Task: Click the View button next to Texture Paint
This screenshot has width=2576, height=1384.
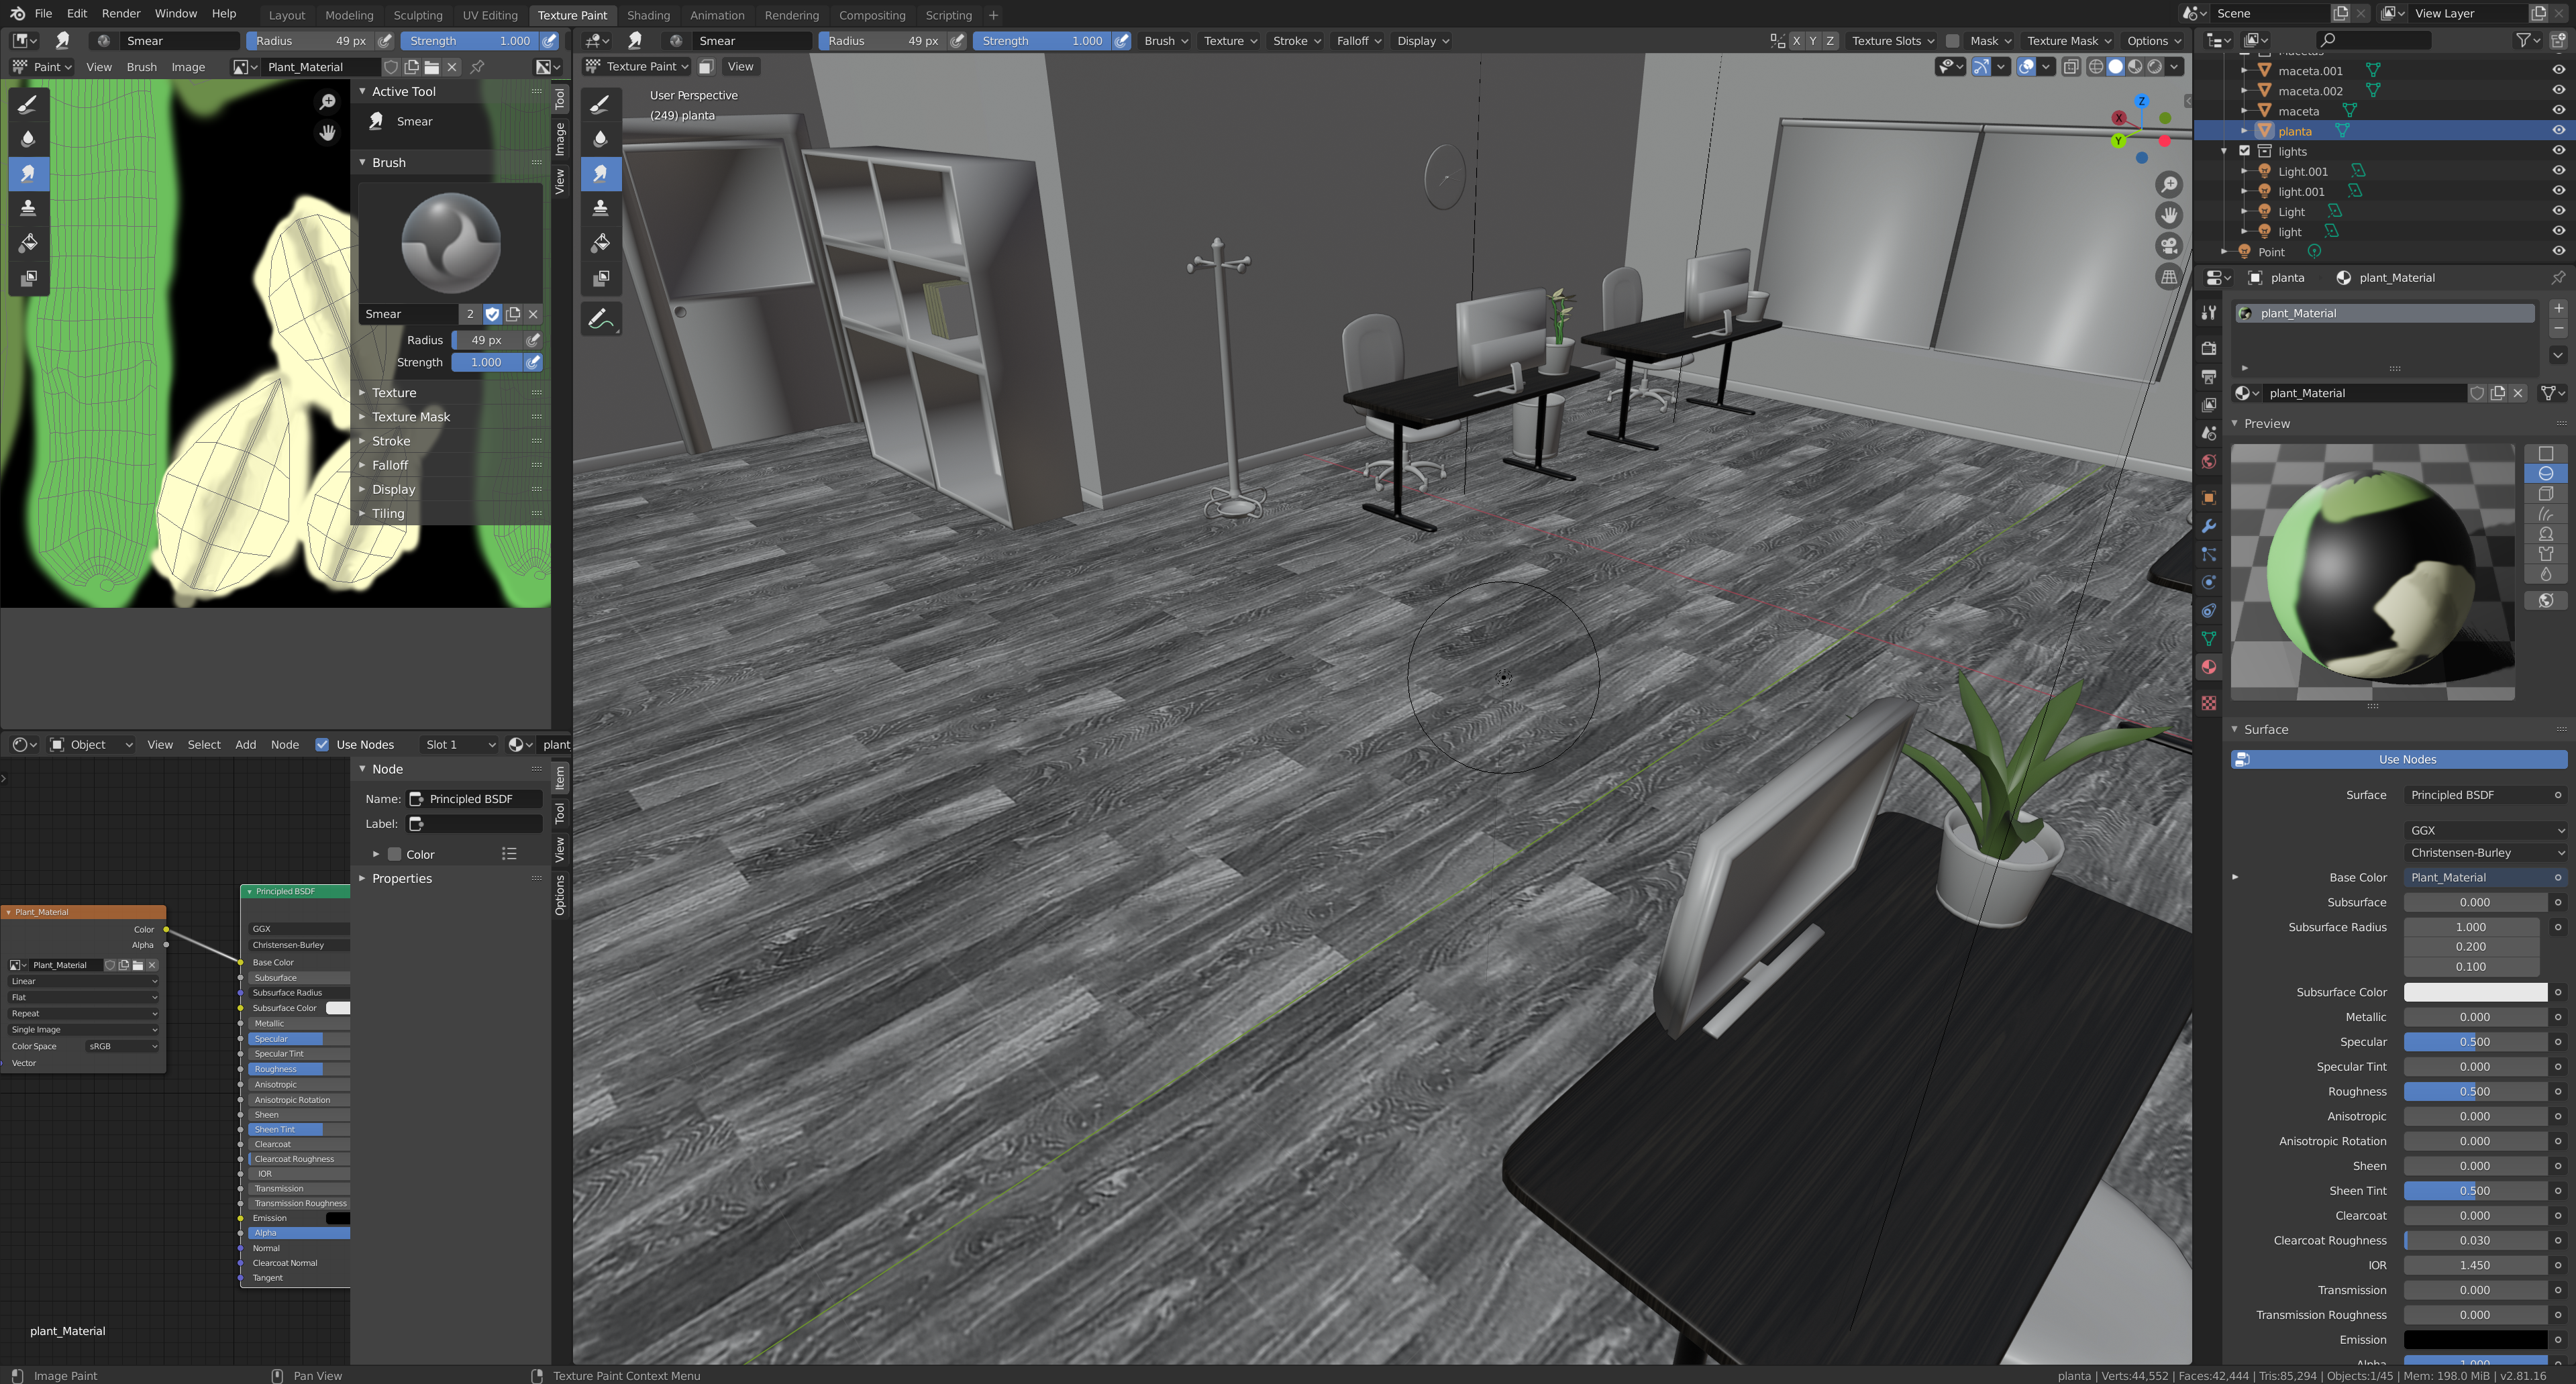Action: point(740,66)
